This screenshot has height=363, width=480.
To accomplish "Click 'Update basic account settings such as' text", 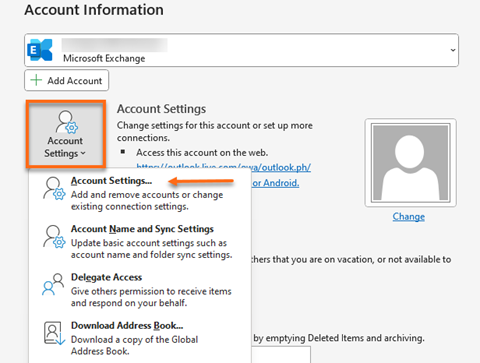I will [149, 243].
